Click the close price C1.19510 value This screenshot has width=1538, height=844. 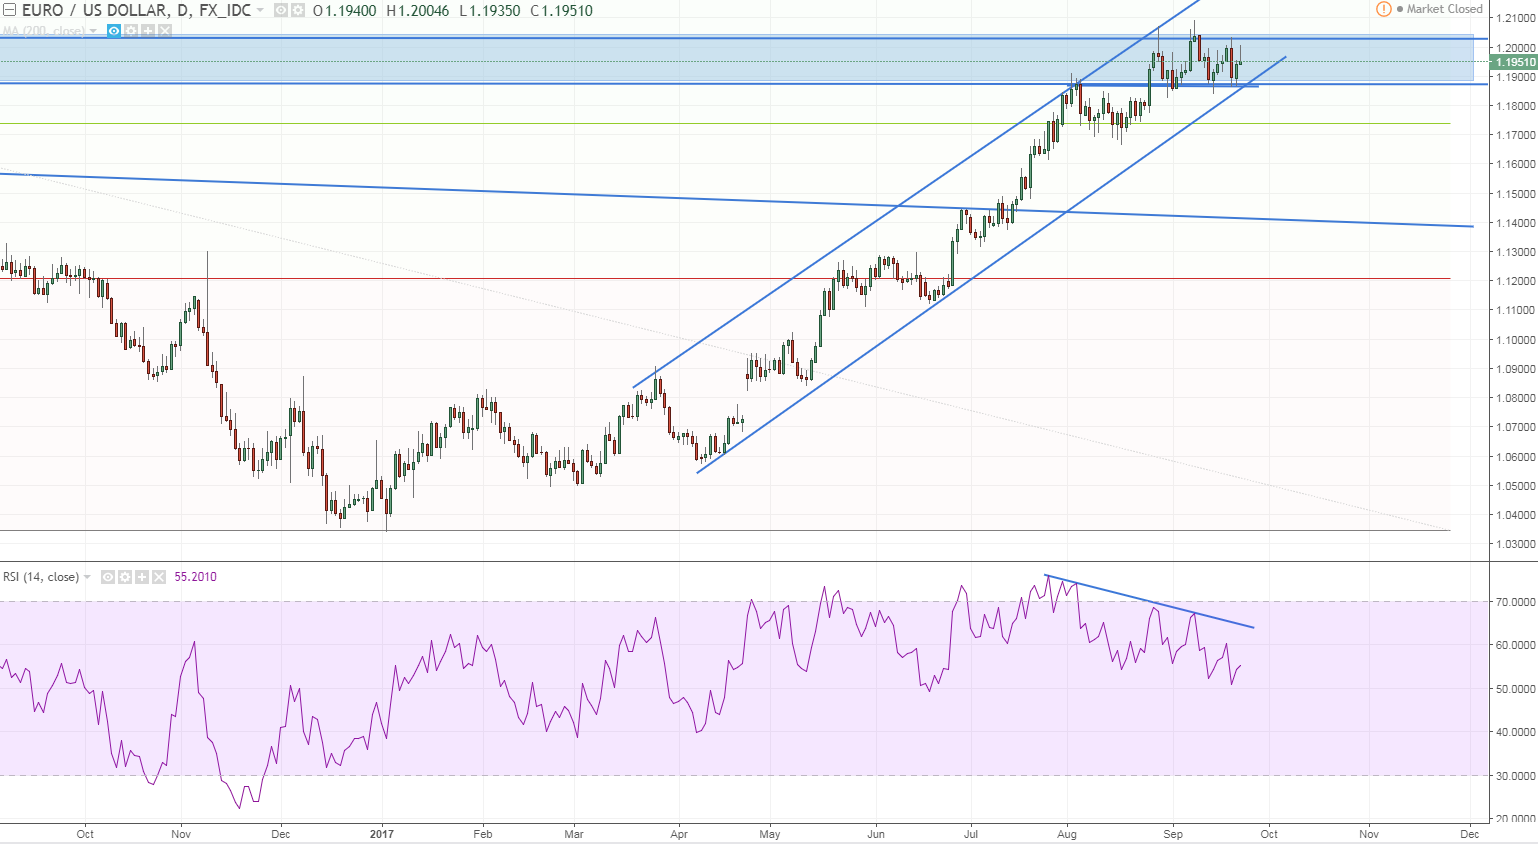click(561, 11)
